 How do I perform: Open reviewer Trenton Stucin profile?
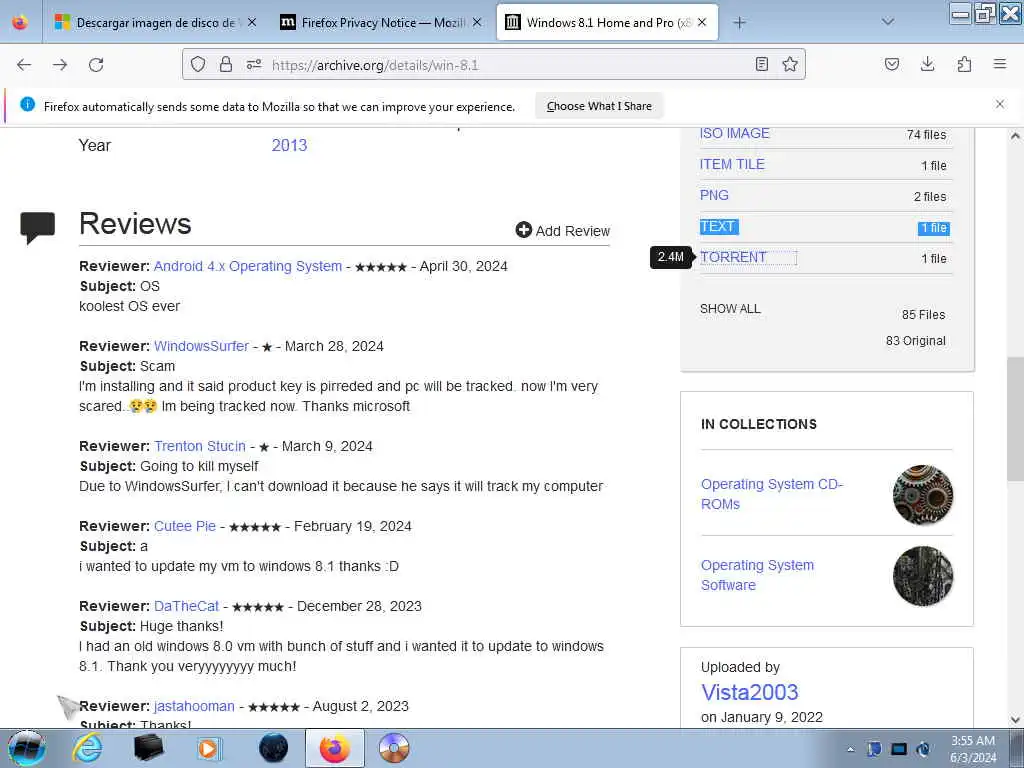[200, 446]
